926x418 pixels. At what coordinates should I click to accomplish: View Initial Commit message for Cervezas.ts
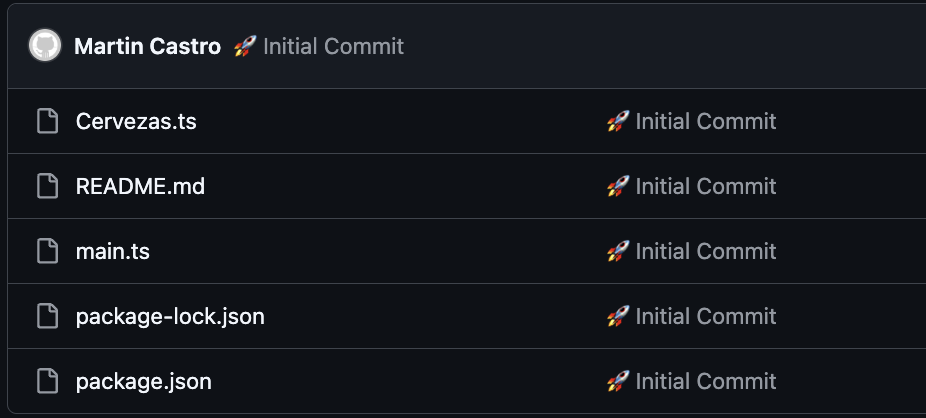point(705,122)
